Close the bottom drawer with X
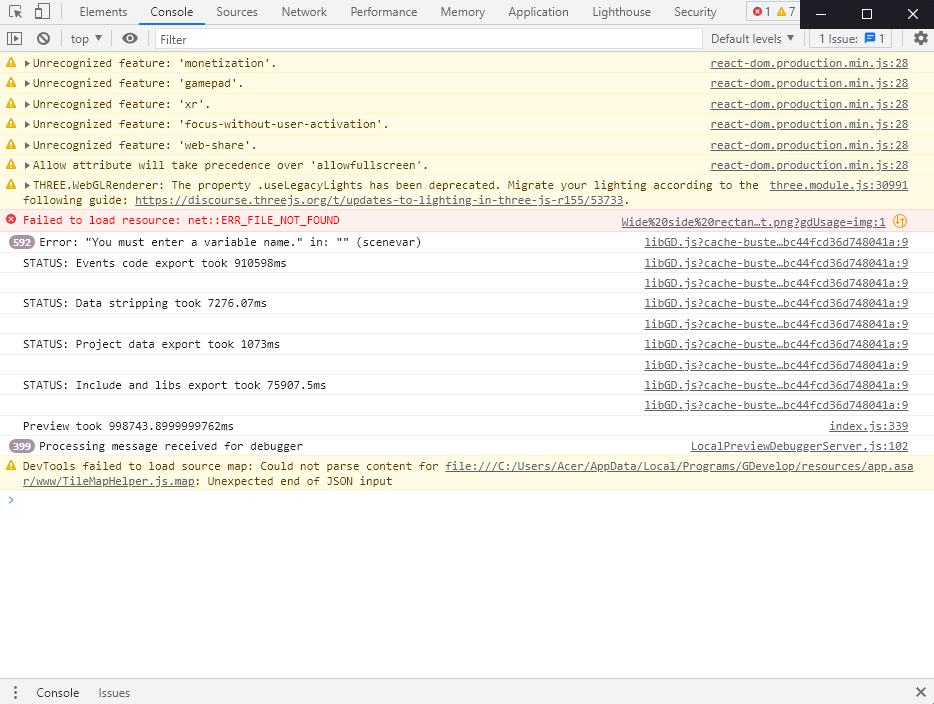The height and width of the screenshot is (704, 934). coord(920,693)
